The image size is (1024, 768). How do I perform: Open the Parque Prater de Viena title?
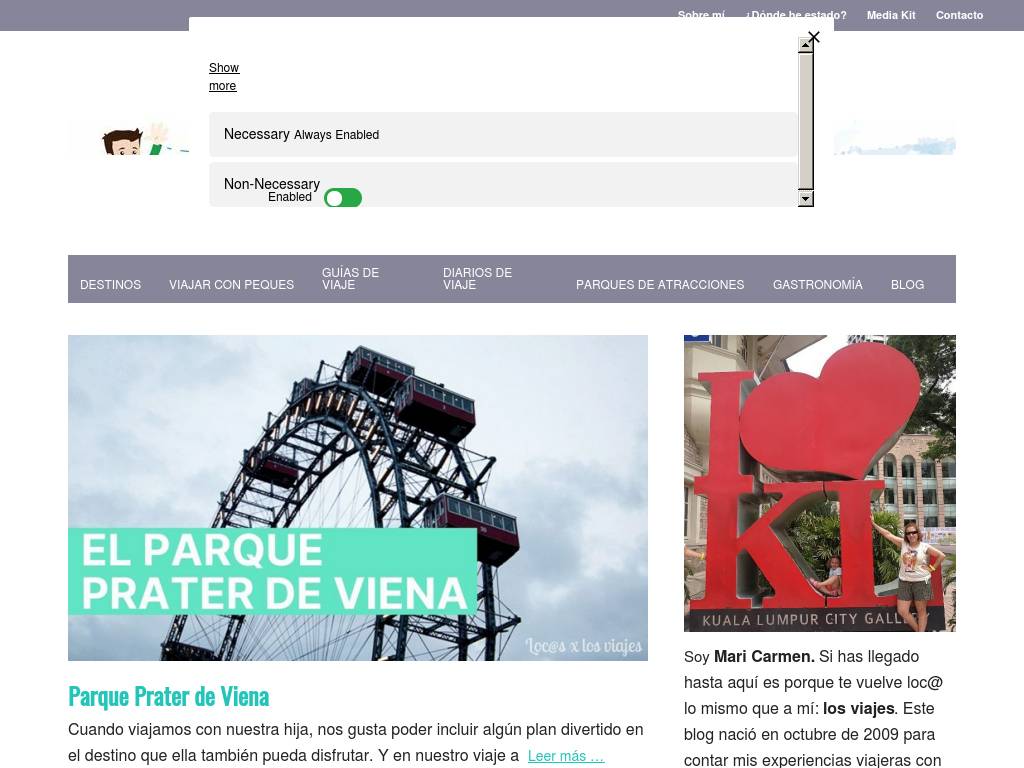point(168,696)
